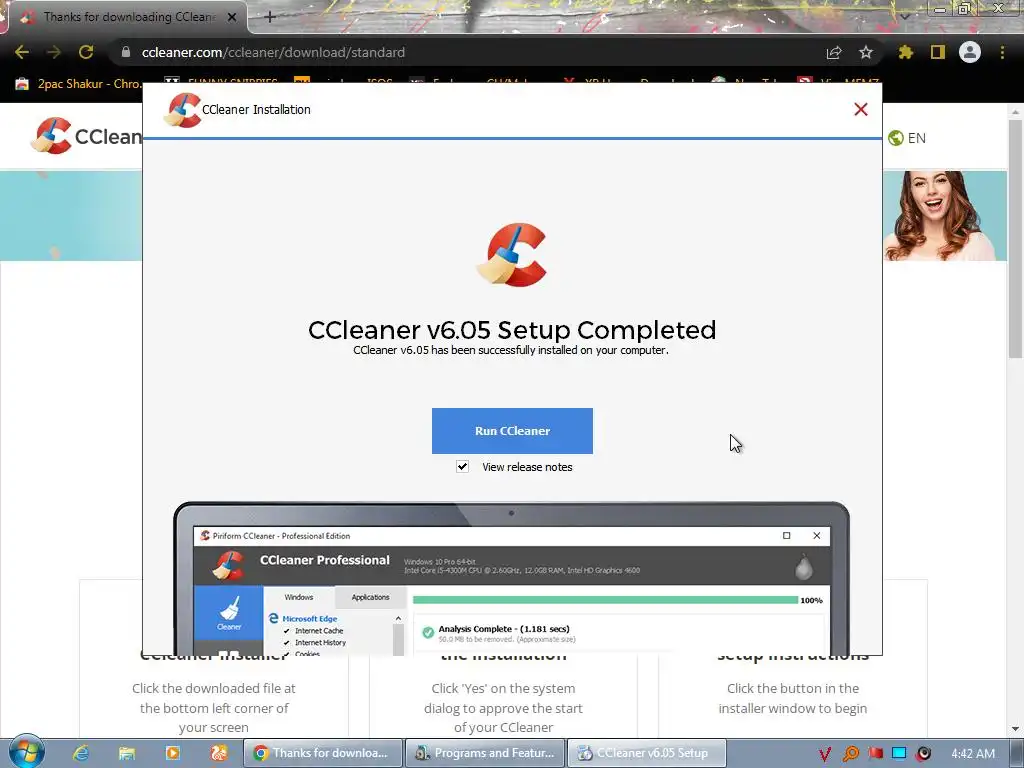Click the CCleaner website logo
The image size is (1024, 768).
pos(86,136)
